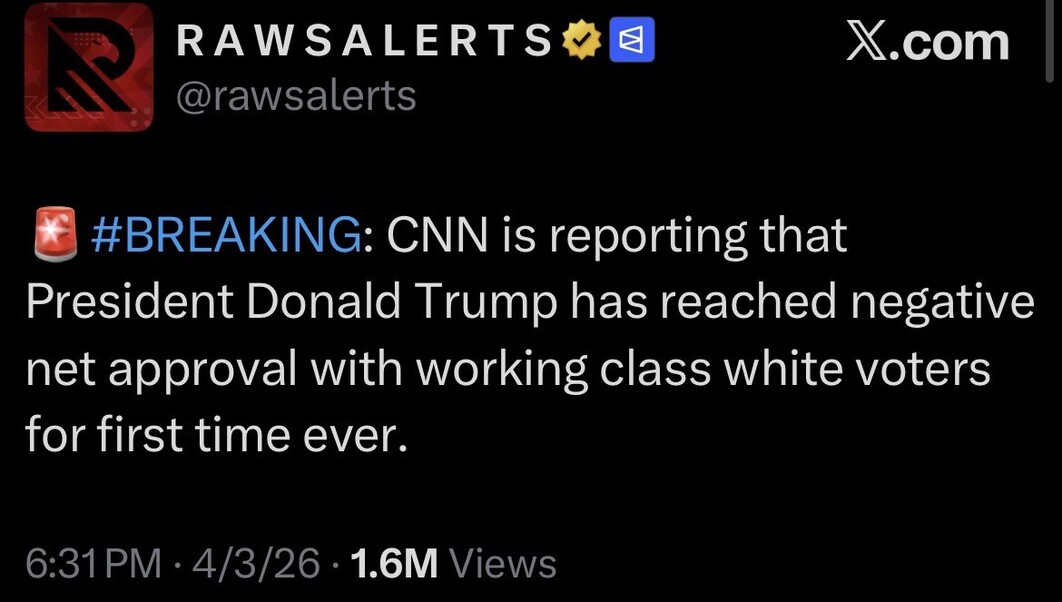This screenshot has width=1062, height=602.
Task: Click the line for first time ever
Action: [x=217, y=435]
